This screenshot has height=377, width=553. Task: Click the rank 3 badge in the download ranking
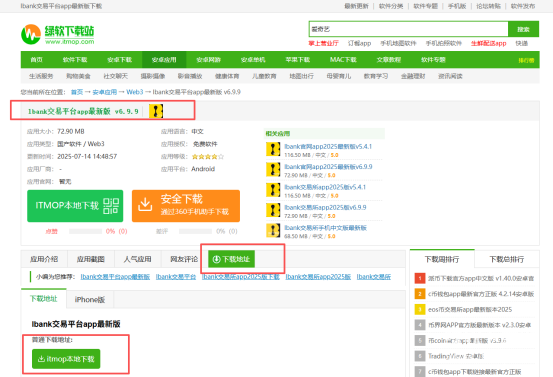click(420, 309)
